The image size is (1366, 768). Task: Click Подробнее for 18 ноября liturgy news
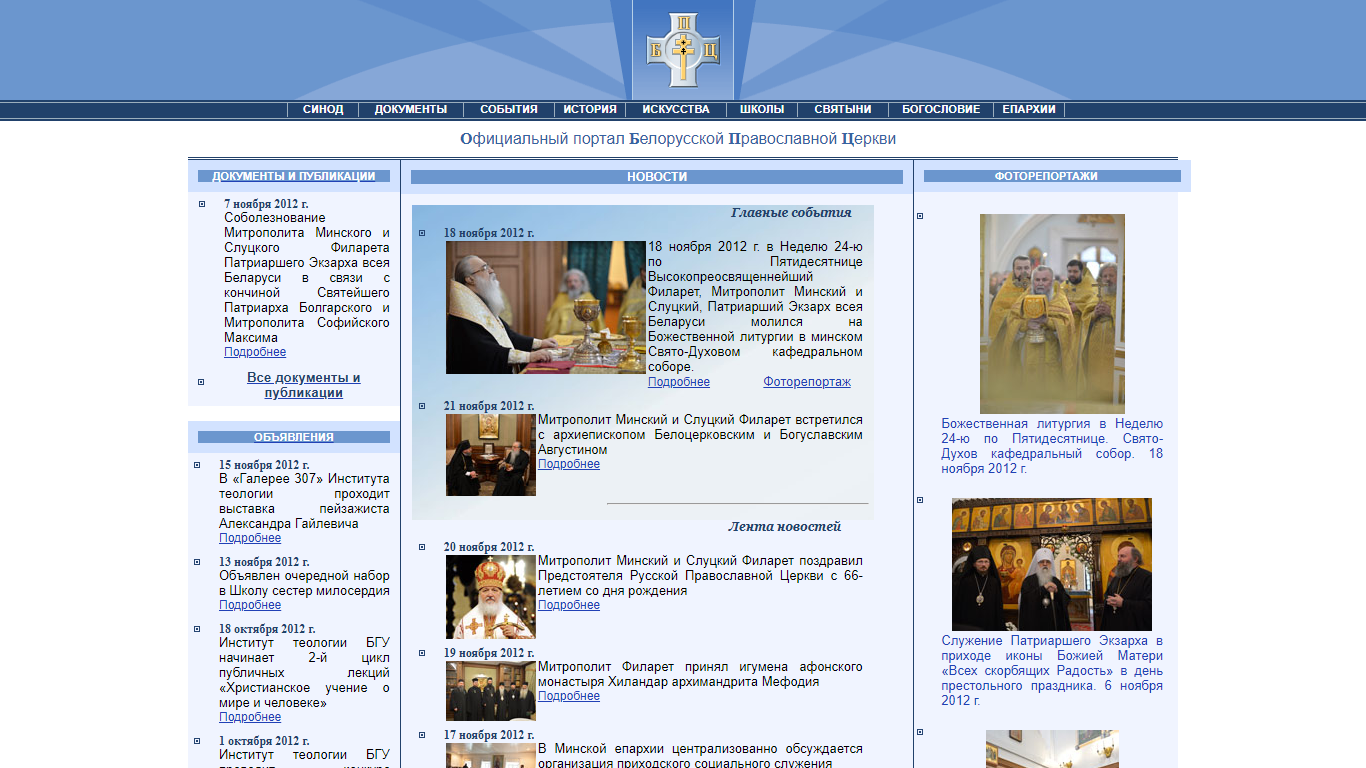tap(679, 382)
